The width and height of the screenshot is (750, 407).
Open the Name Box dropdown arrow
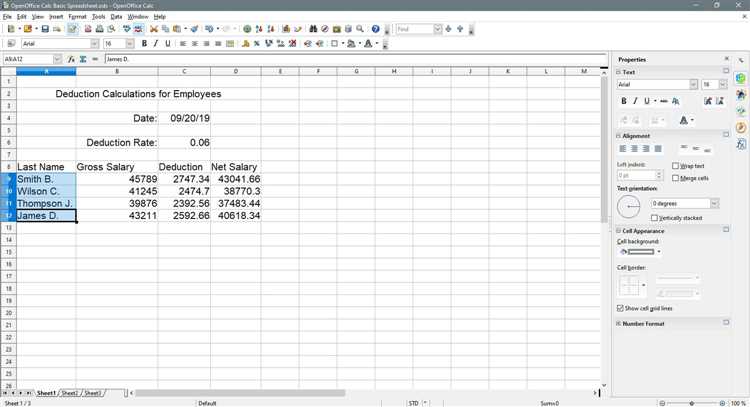point(57,59)
